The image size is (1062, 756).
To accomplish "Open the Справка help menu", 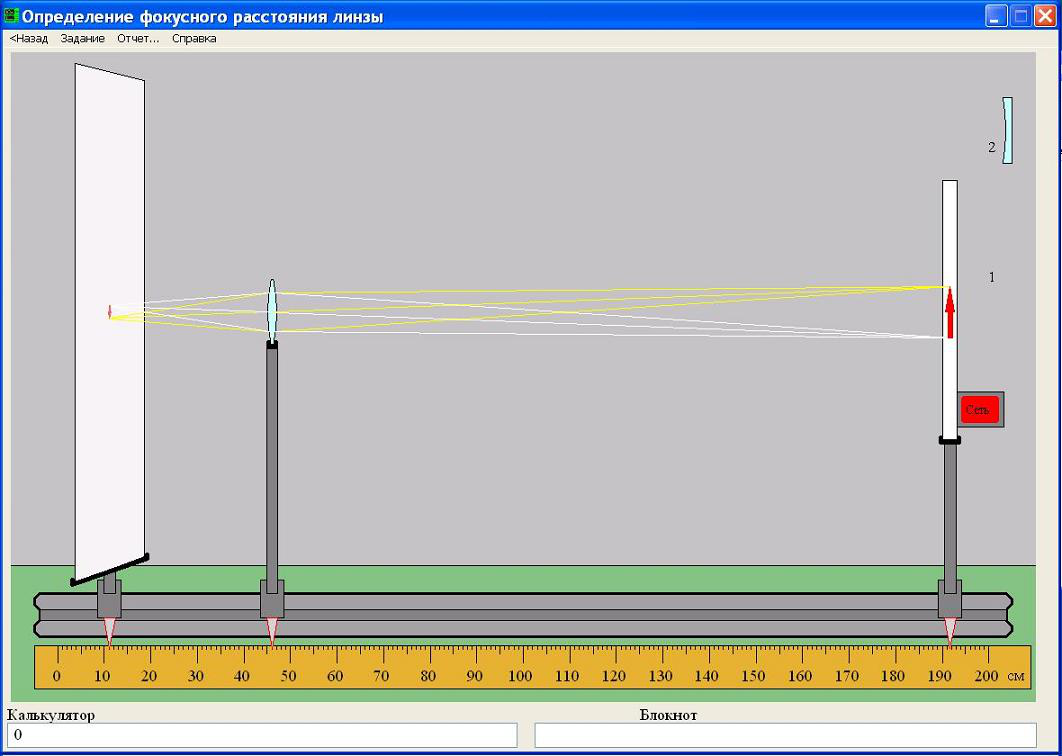I will [194, 39].
